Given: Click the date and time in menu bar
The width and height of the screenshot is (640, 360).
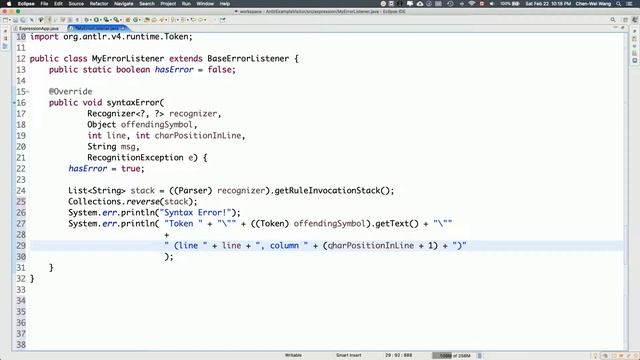Looking at the screenshot, I should click(x=548, y=4).
